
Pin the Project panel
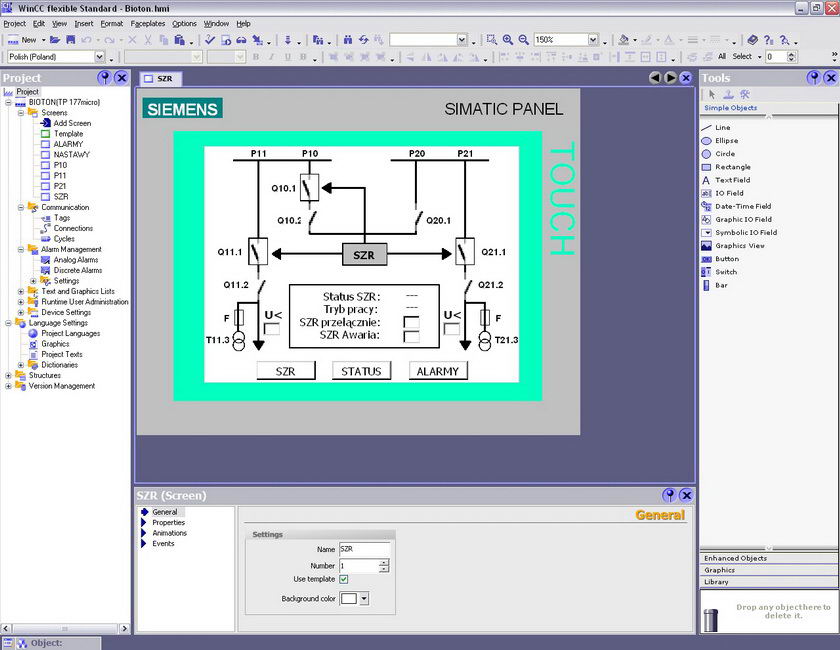point(104,78)
